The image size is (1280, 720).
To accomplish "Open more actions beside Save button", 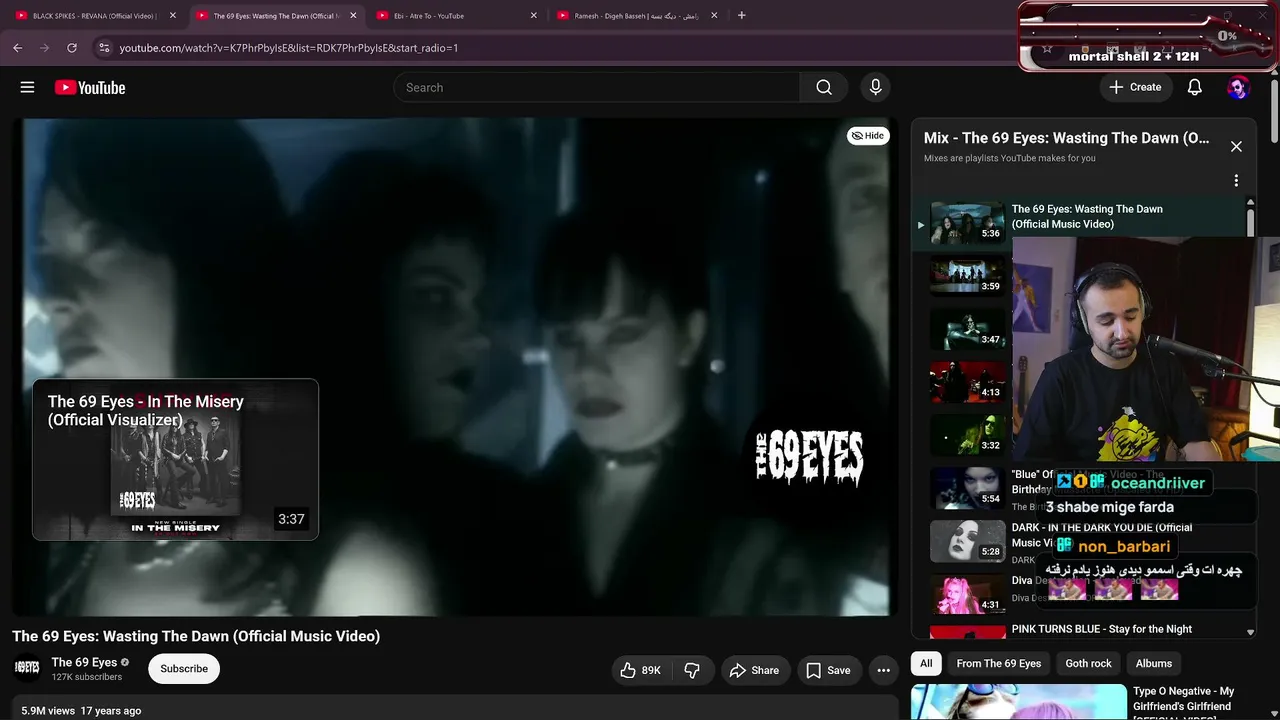I will pyautogui.click(x=883, y=670).
